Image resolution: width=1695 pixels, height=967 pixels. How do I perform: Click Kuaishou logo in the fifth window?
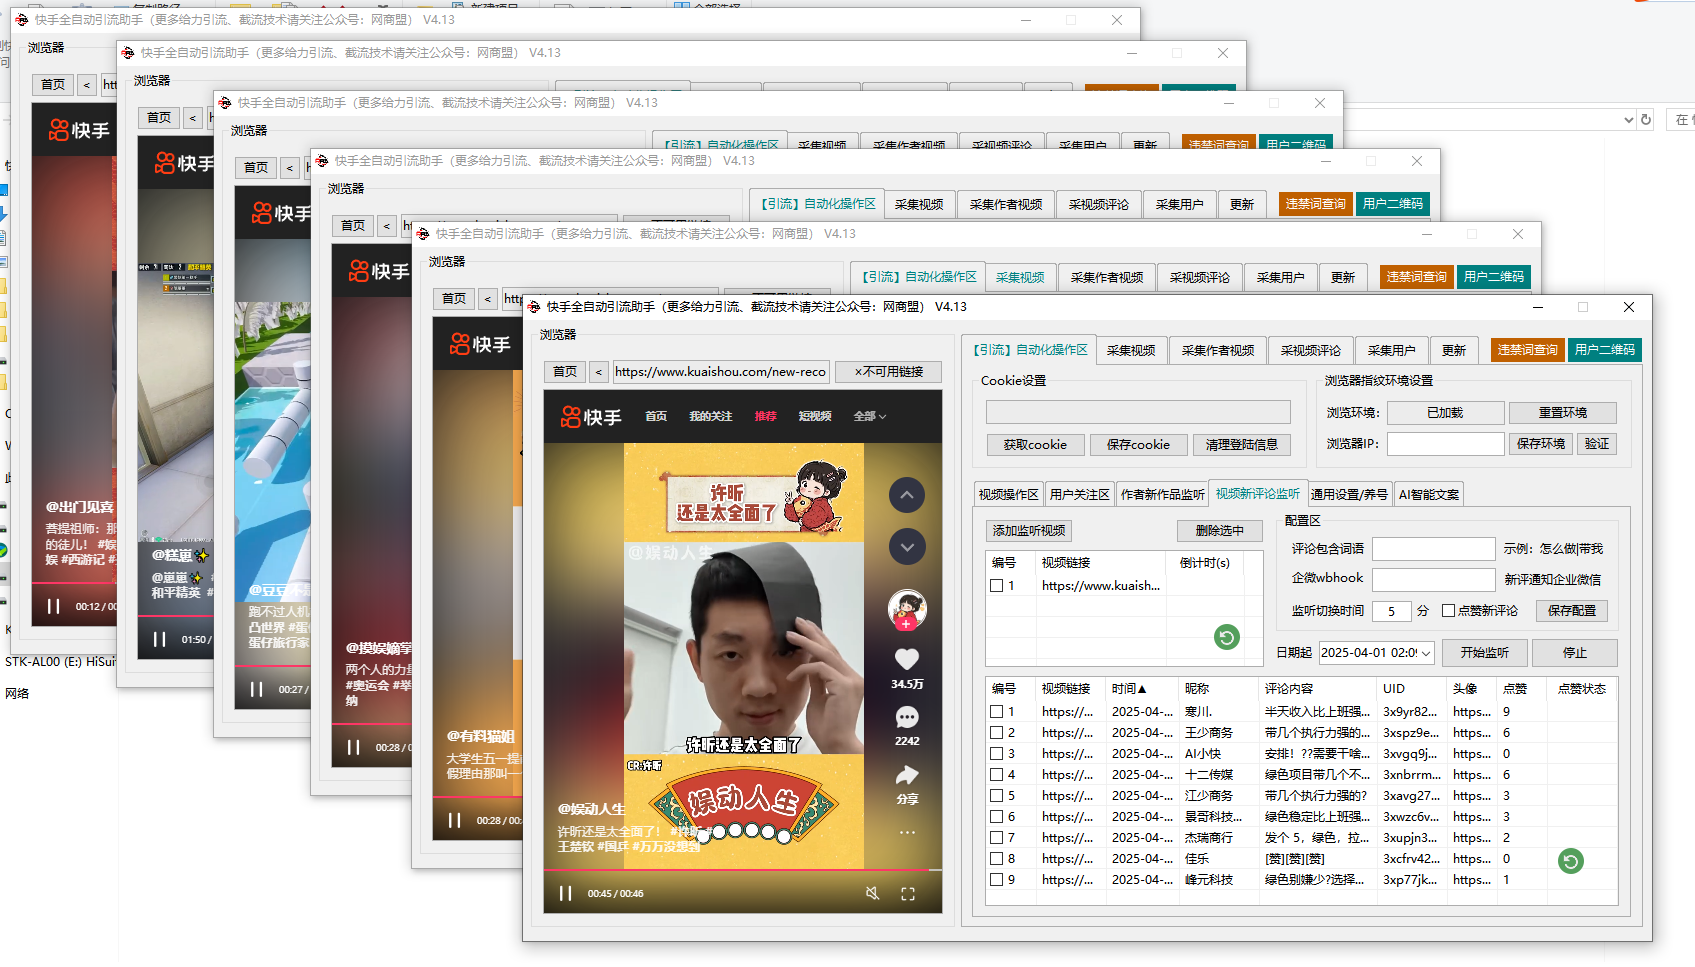[480, 344]
